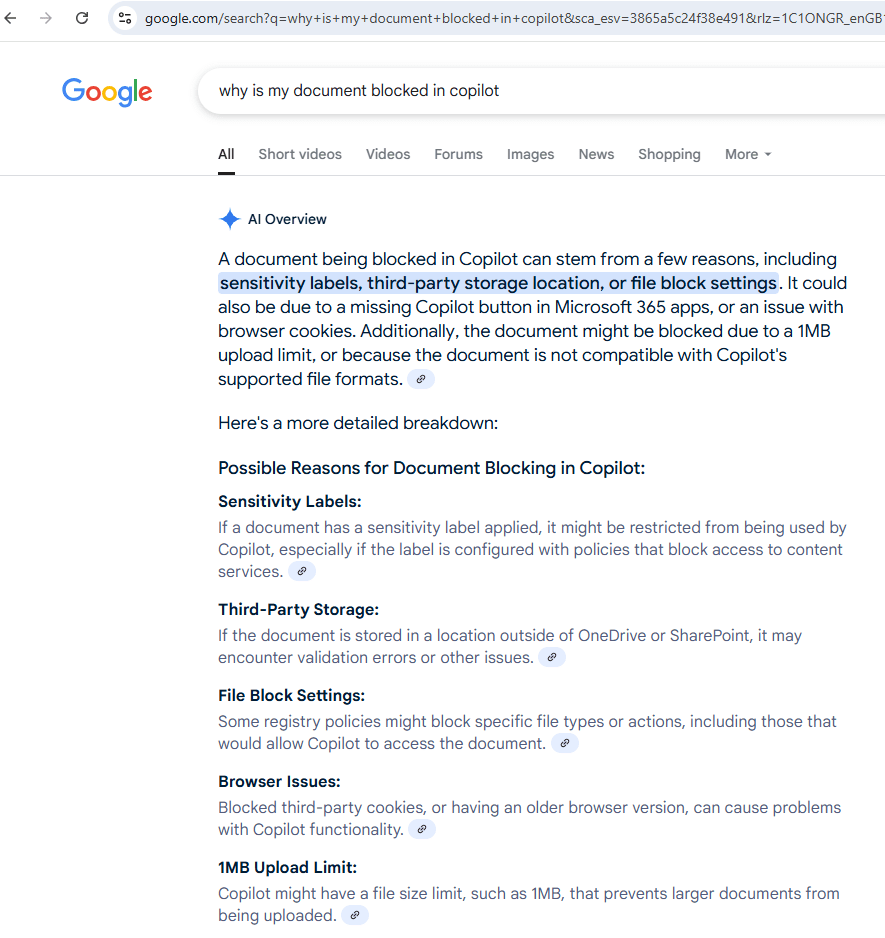This screenshot has width=885, height=938.
Task: Expand the More search filters dropdown
Action: (x=748, y=154)
